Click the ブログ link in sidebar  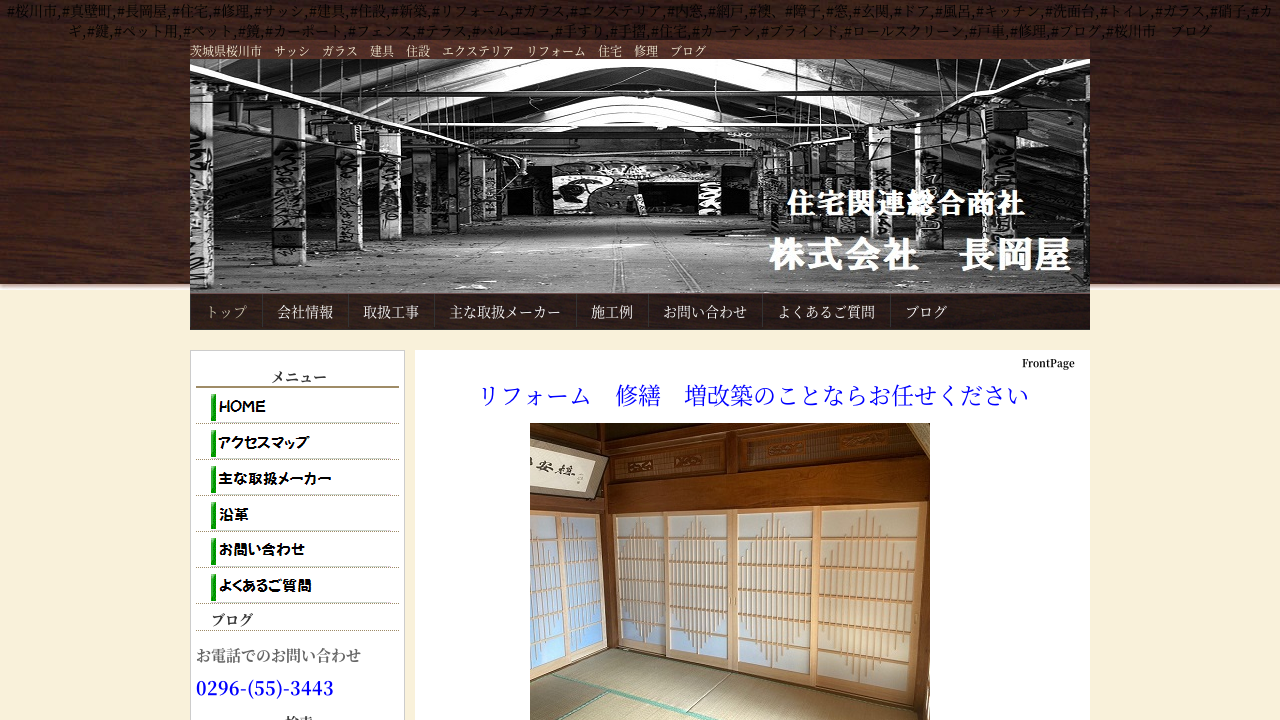(x=232, y=620)
